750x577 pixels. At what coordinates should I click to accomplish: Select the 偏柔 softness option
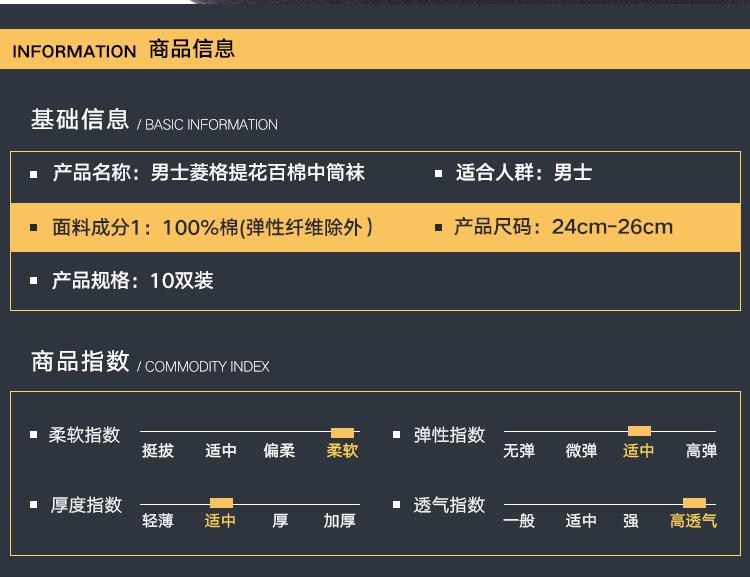[x=280, y=451]
